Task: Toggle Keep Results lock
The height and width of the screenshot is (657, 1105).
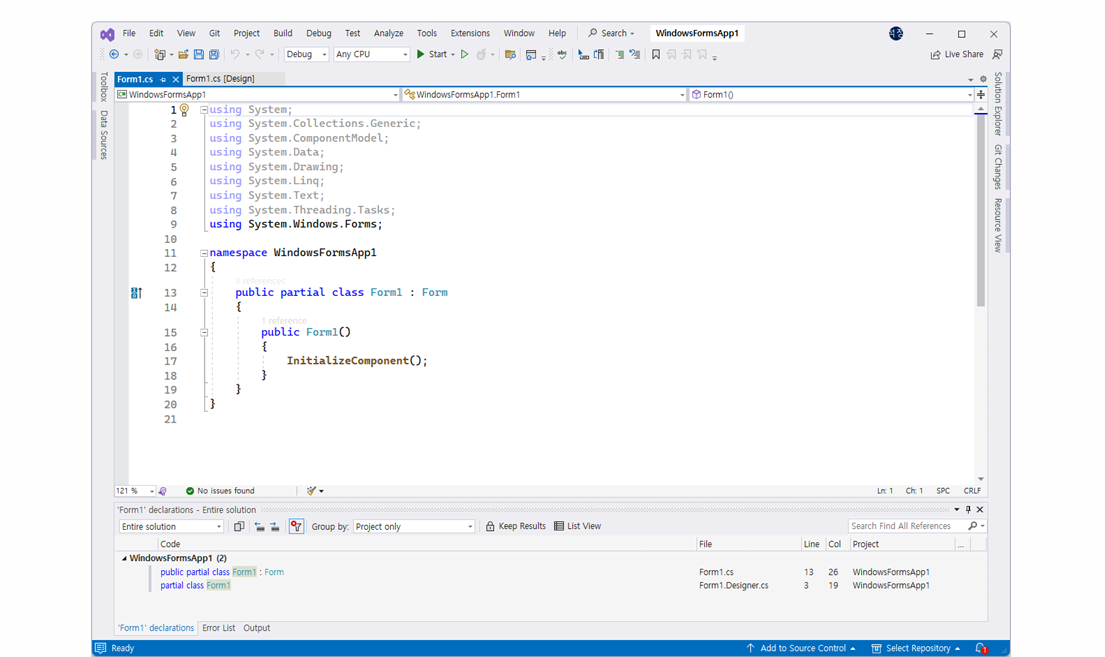Action: (x=515, y=526)
